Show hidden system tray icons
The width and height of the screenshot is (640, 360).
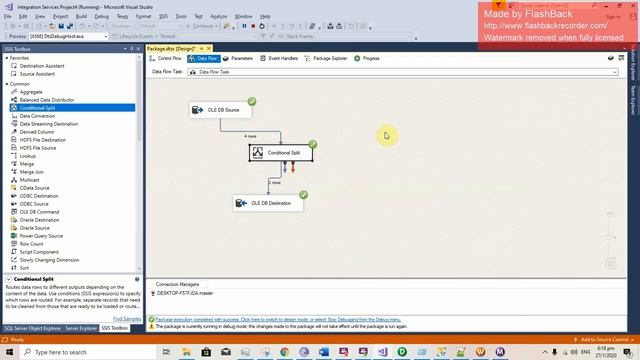click(545, 352)
